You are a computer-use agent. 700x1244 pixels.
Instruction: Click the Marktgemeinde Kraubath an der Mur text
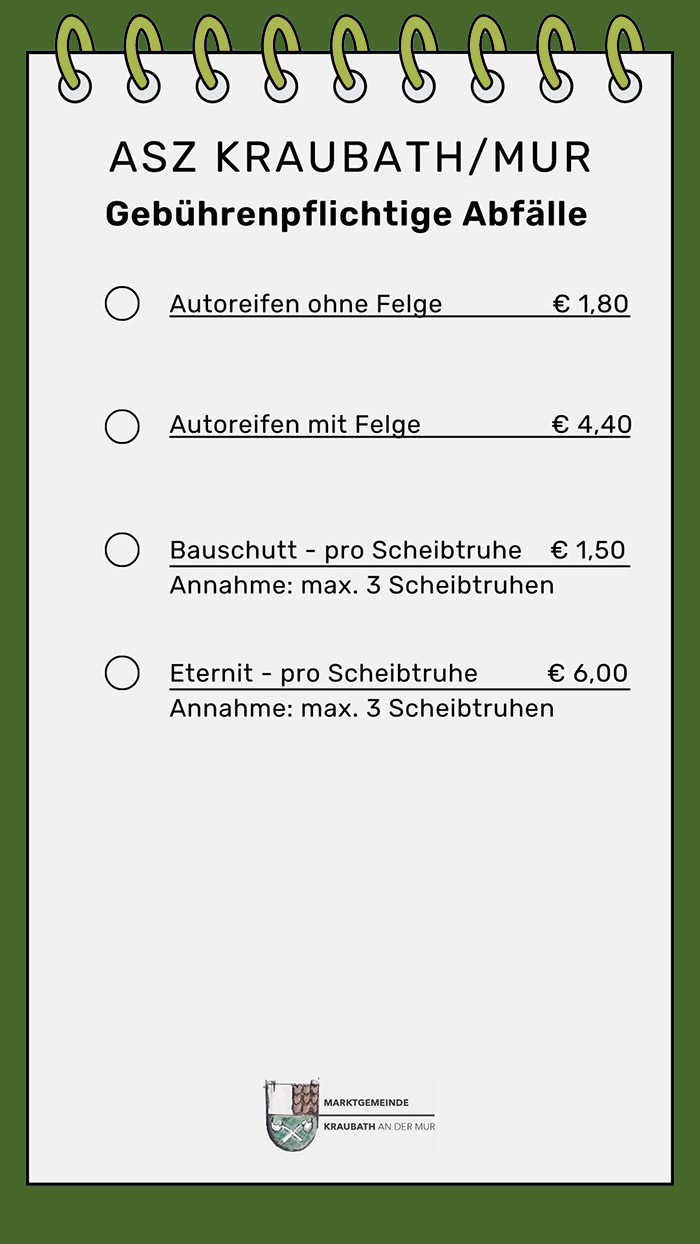click(x=379, y=1114)
